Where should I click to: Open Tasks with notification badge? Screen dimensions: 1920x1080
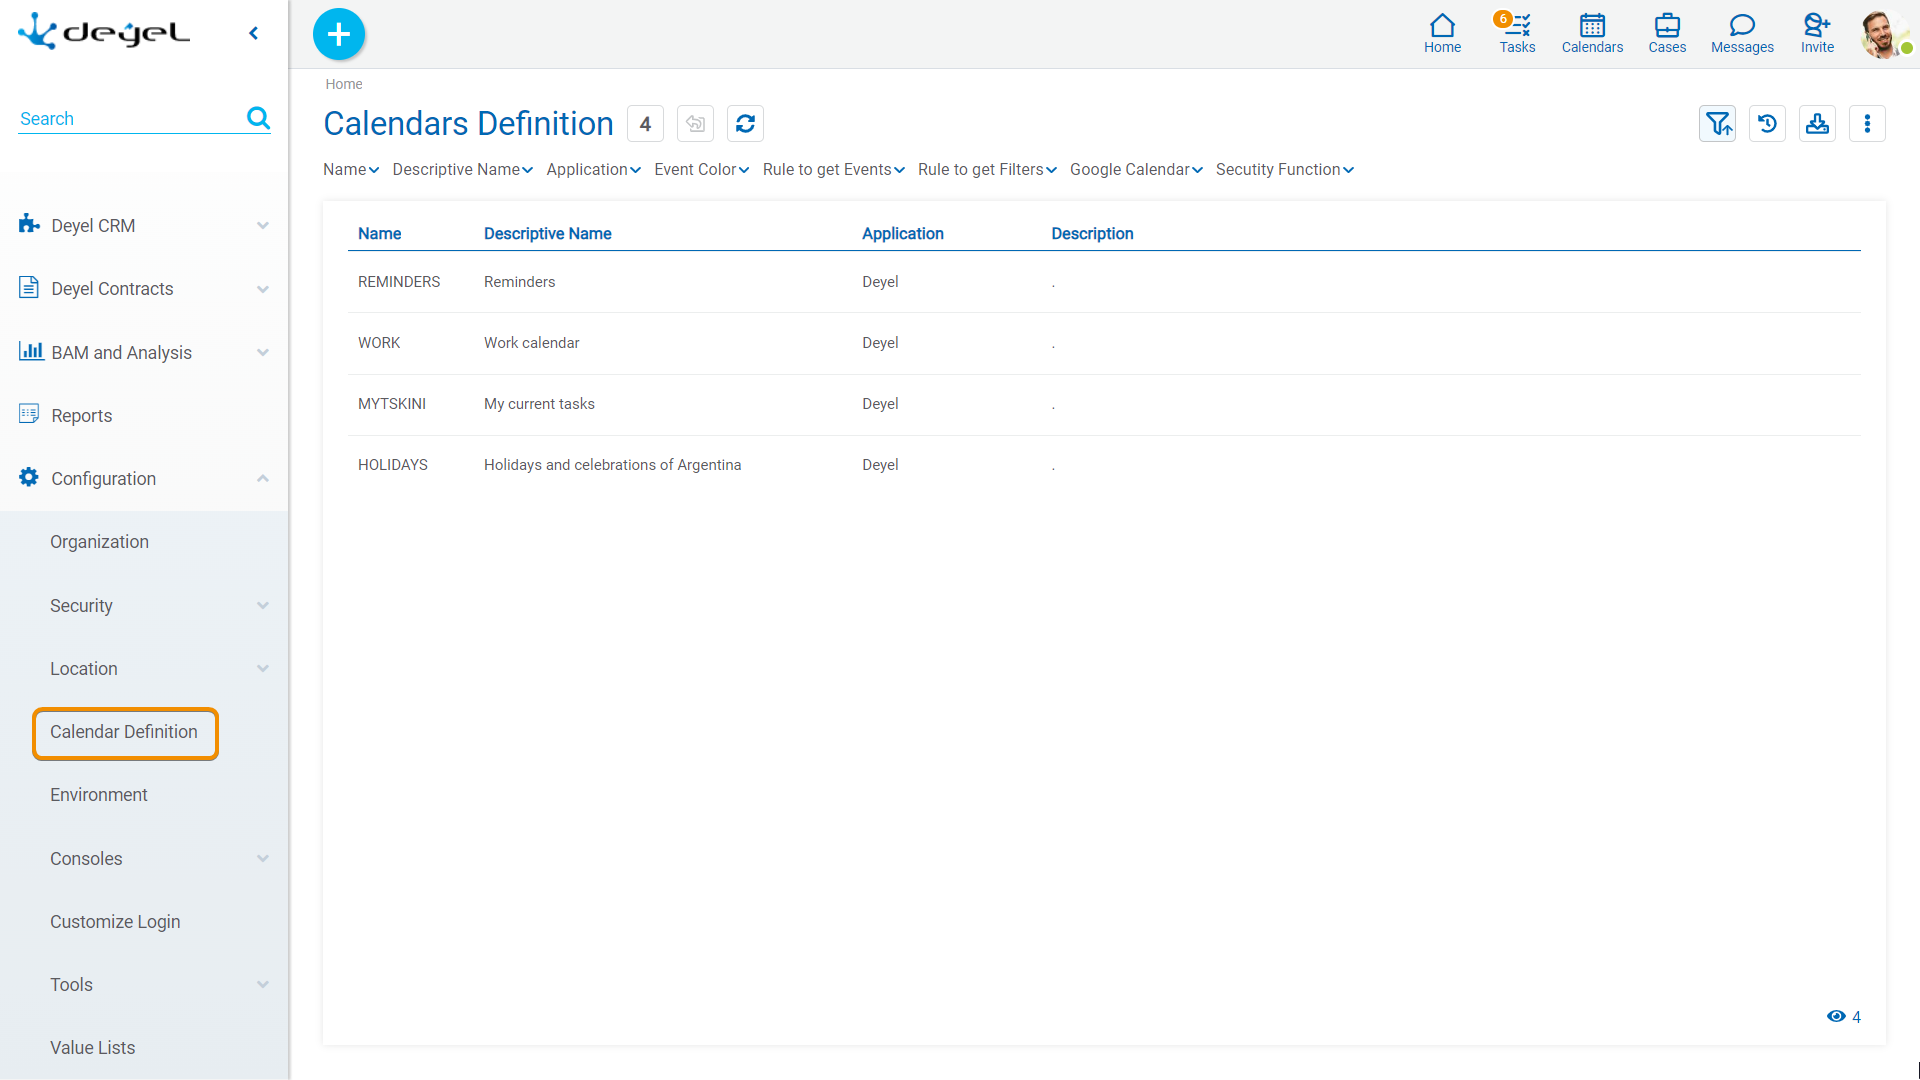[1516, 33]
